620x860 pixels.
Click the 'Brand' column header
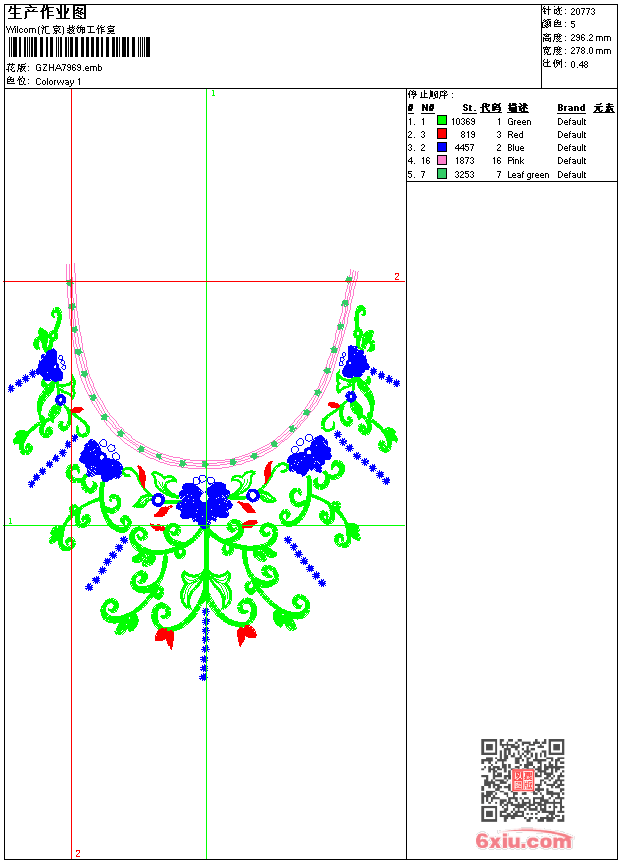pos(571,108)
